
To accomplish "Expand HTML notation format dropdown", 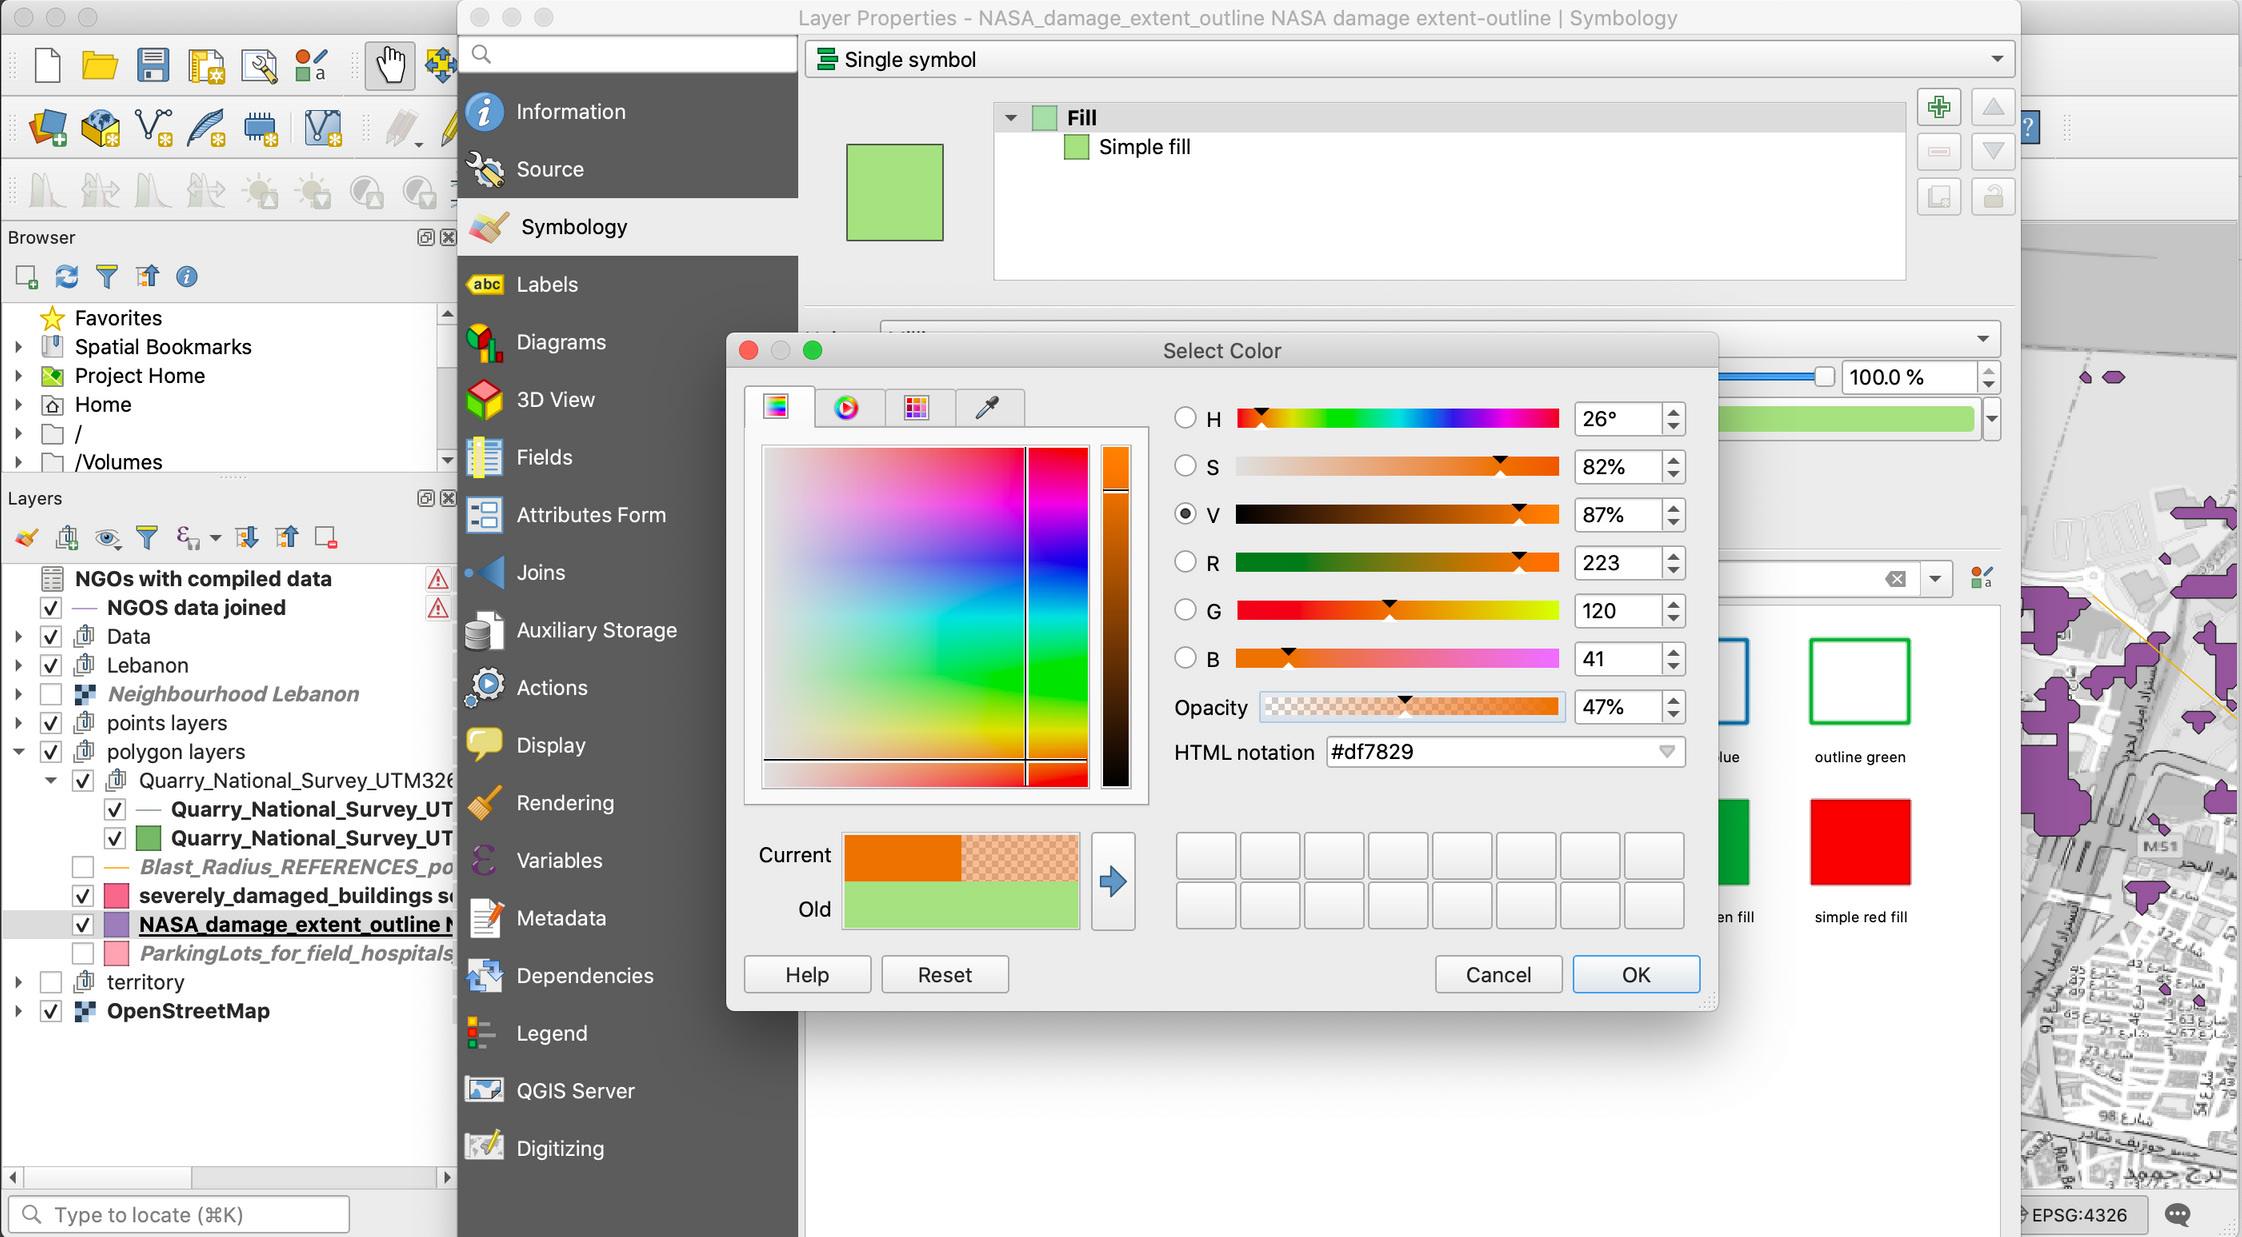I will pos(1666,752).
